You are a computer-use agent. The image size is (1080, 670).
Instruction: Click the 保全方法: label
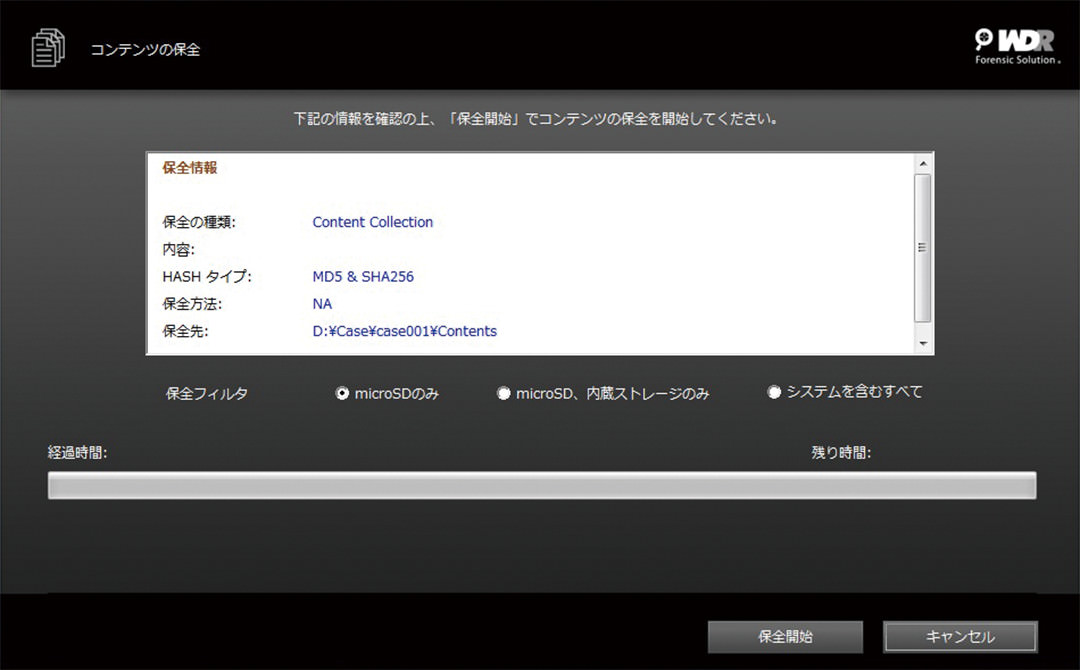tap(192, 304)
